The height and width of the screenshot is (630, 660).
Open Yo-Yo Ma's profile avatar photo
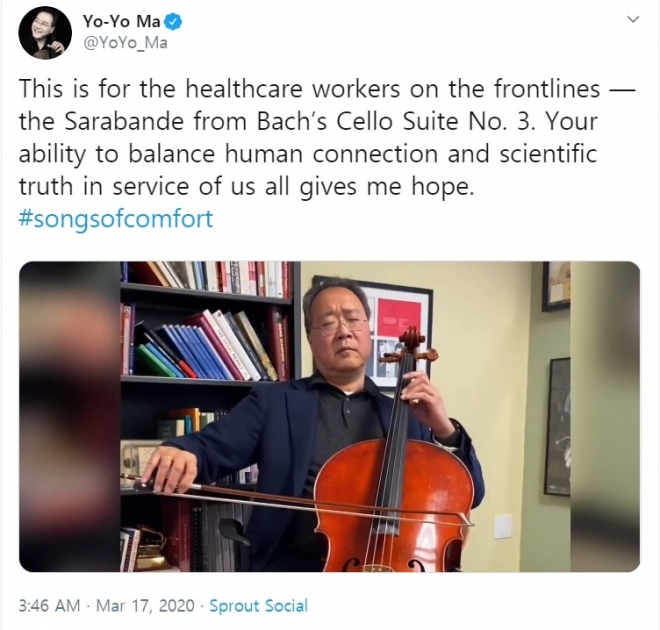pos(45,33)
